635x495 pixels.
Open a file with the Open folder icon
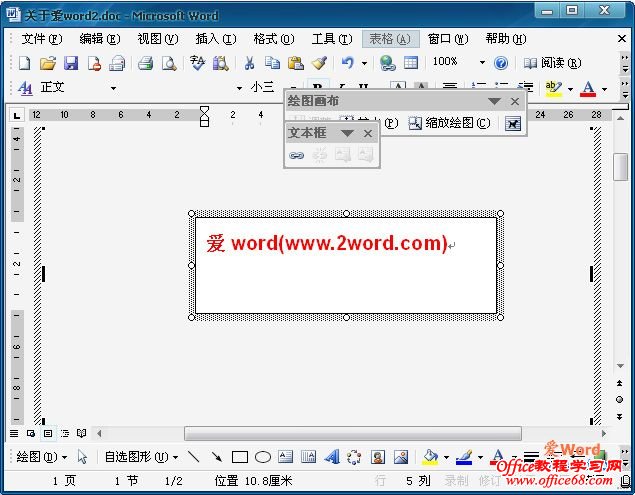coord(48,63)
